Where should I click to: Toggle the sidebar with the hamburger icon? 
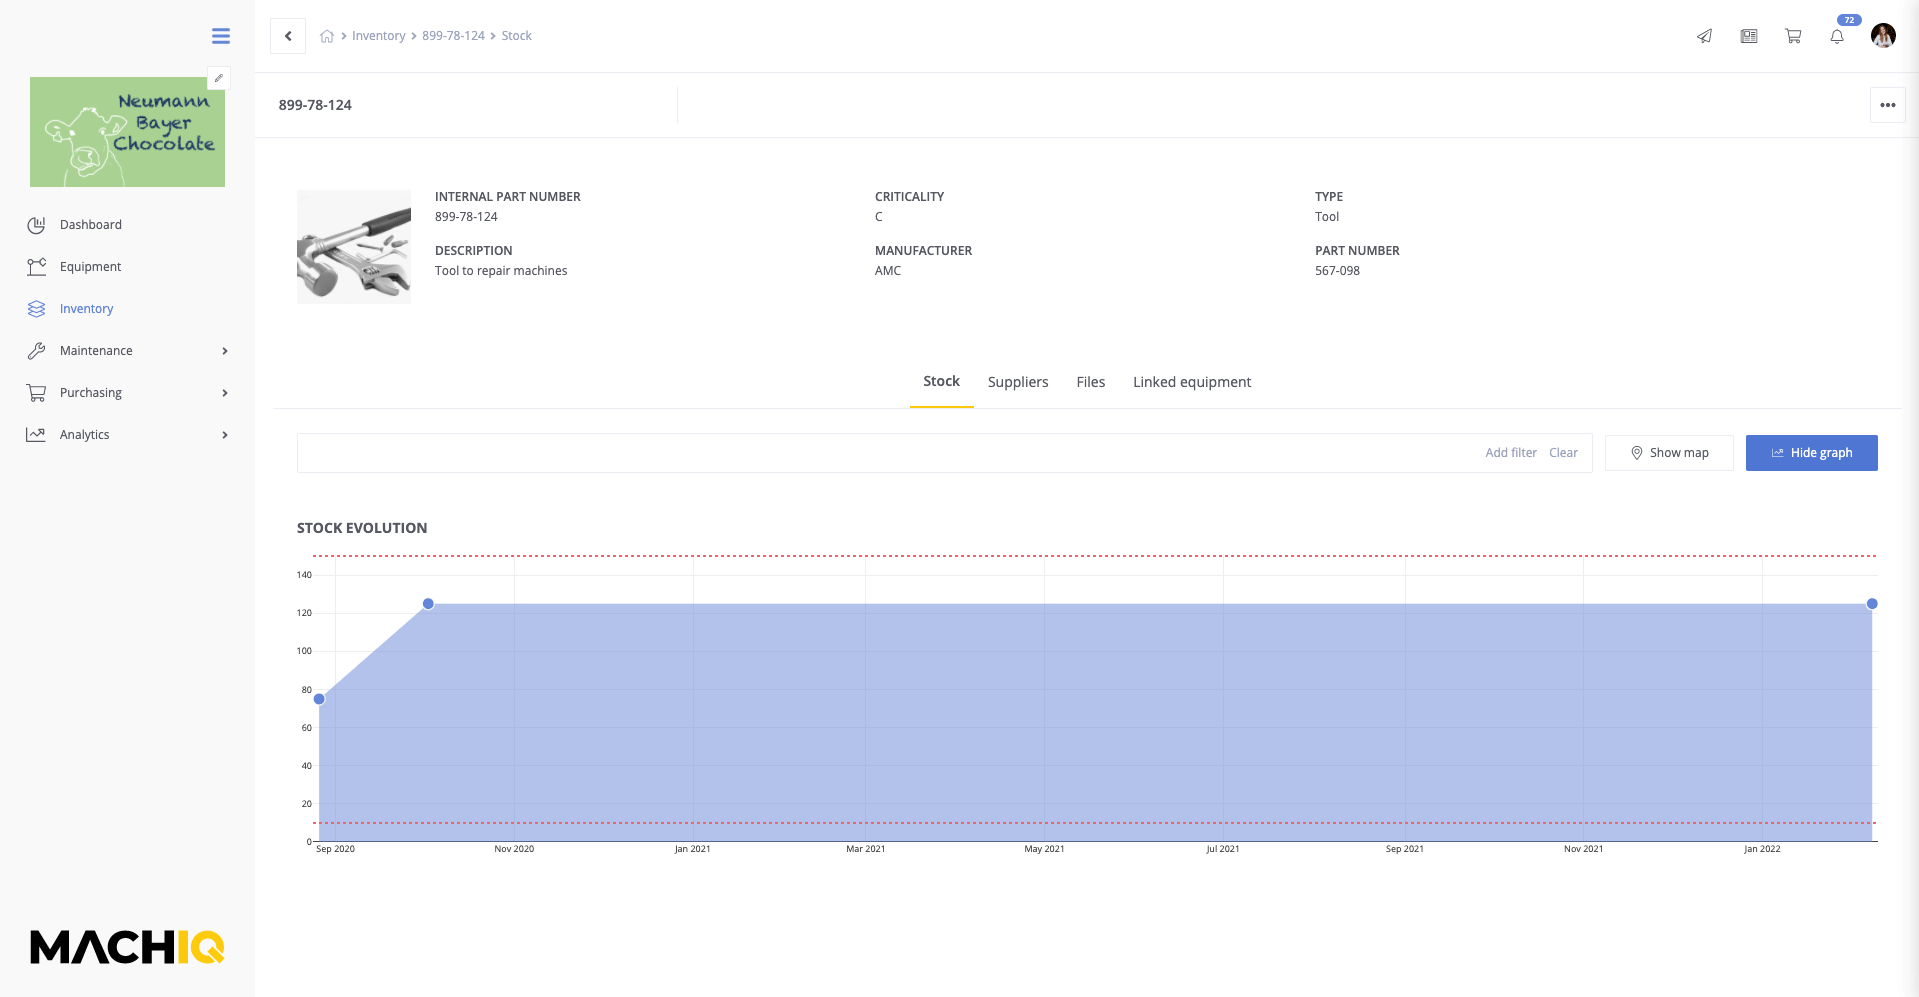point(220,35)
